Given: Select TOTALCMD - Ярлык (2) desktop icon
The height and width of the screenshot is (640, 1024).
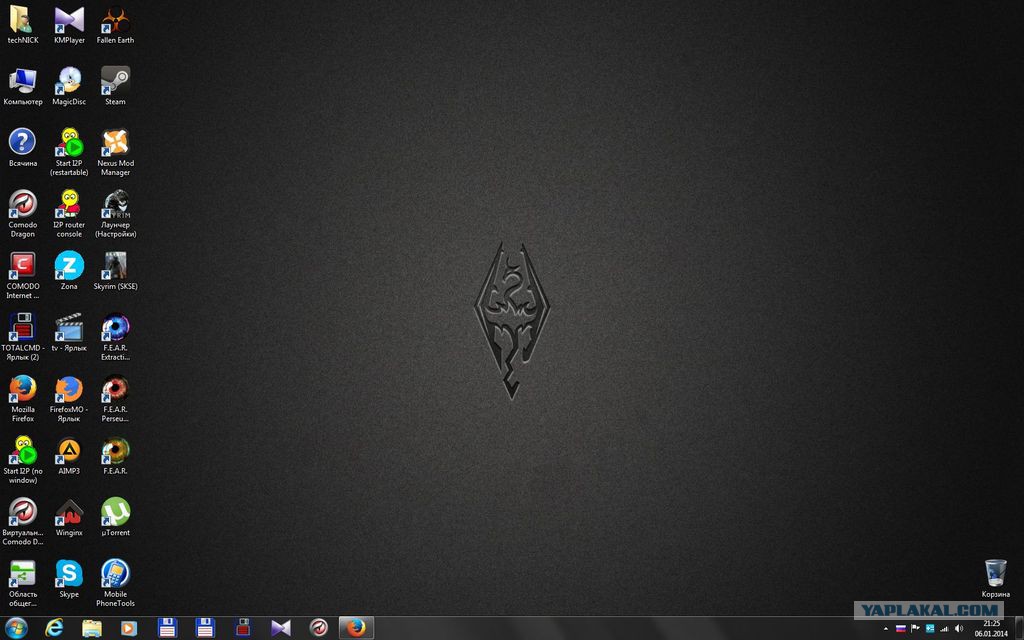Looking at the screenshot, I should (x=23, y=336).
